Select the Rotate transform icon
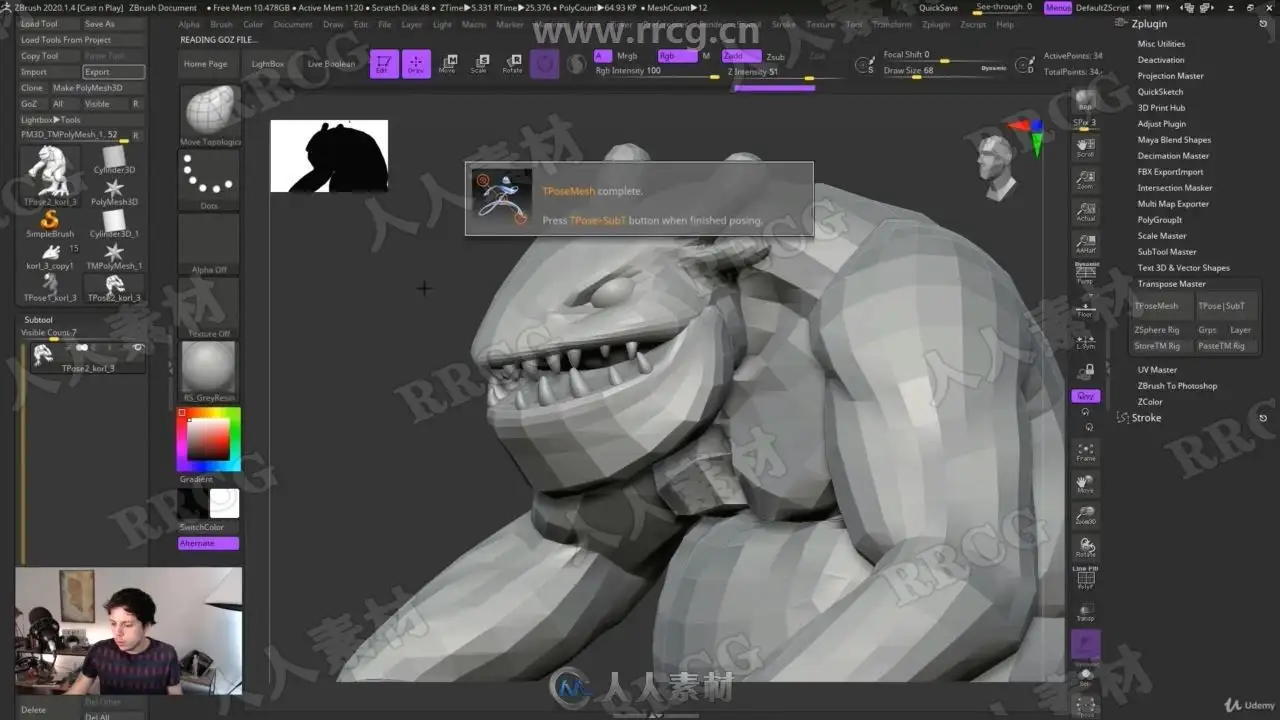 [x=512, y=64]
